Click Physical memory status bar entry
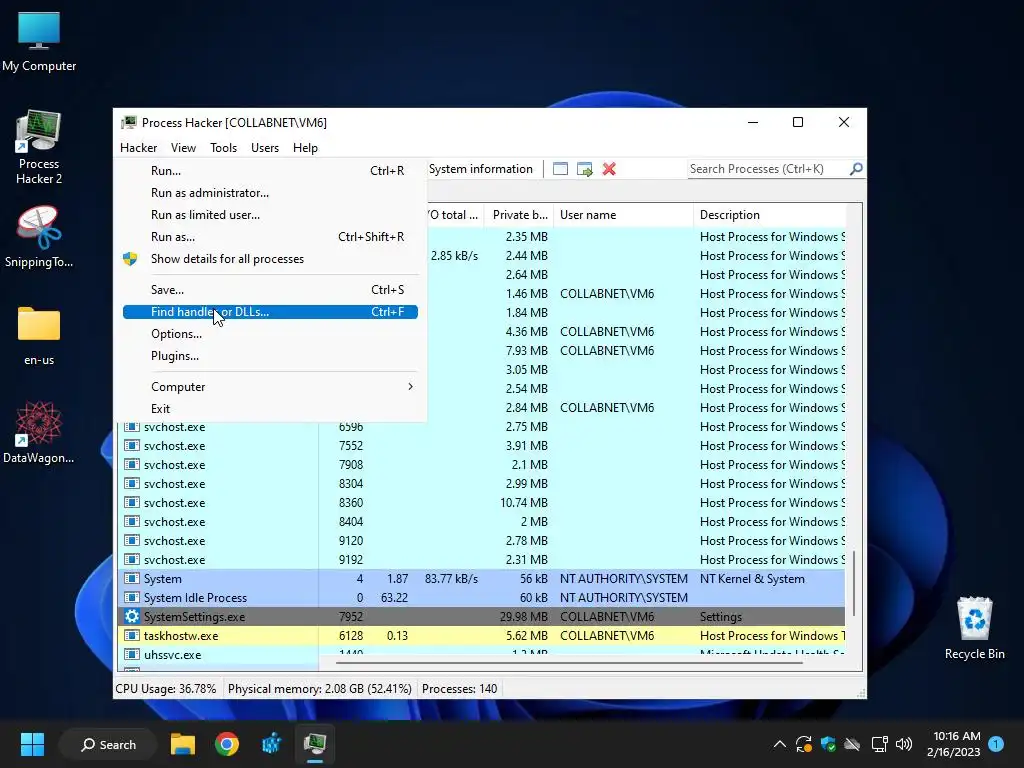1024x768 pixels. click(x=319, y=689)
